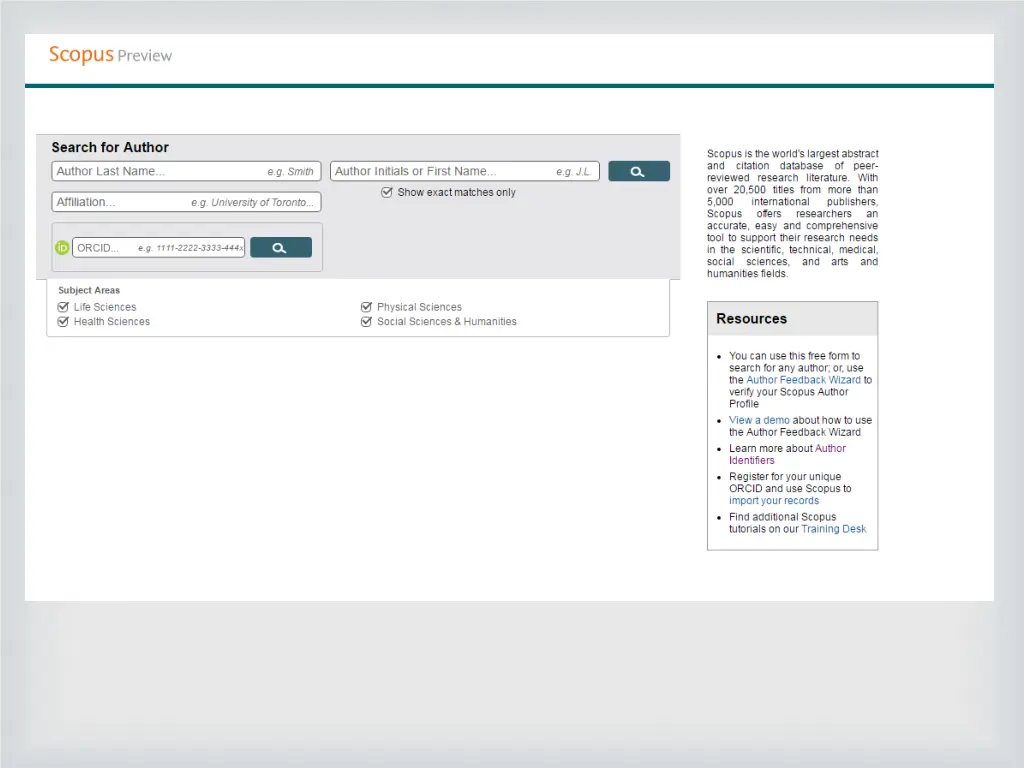
Task: Open the Training Desk link
Action: (x=833, y=529)
